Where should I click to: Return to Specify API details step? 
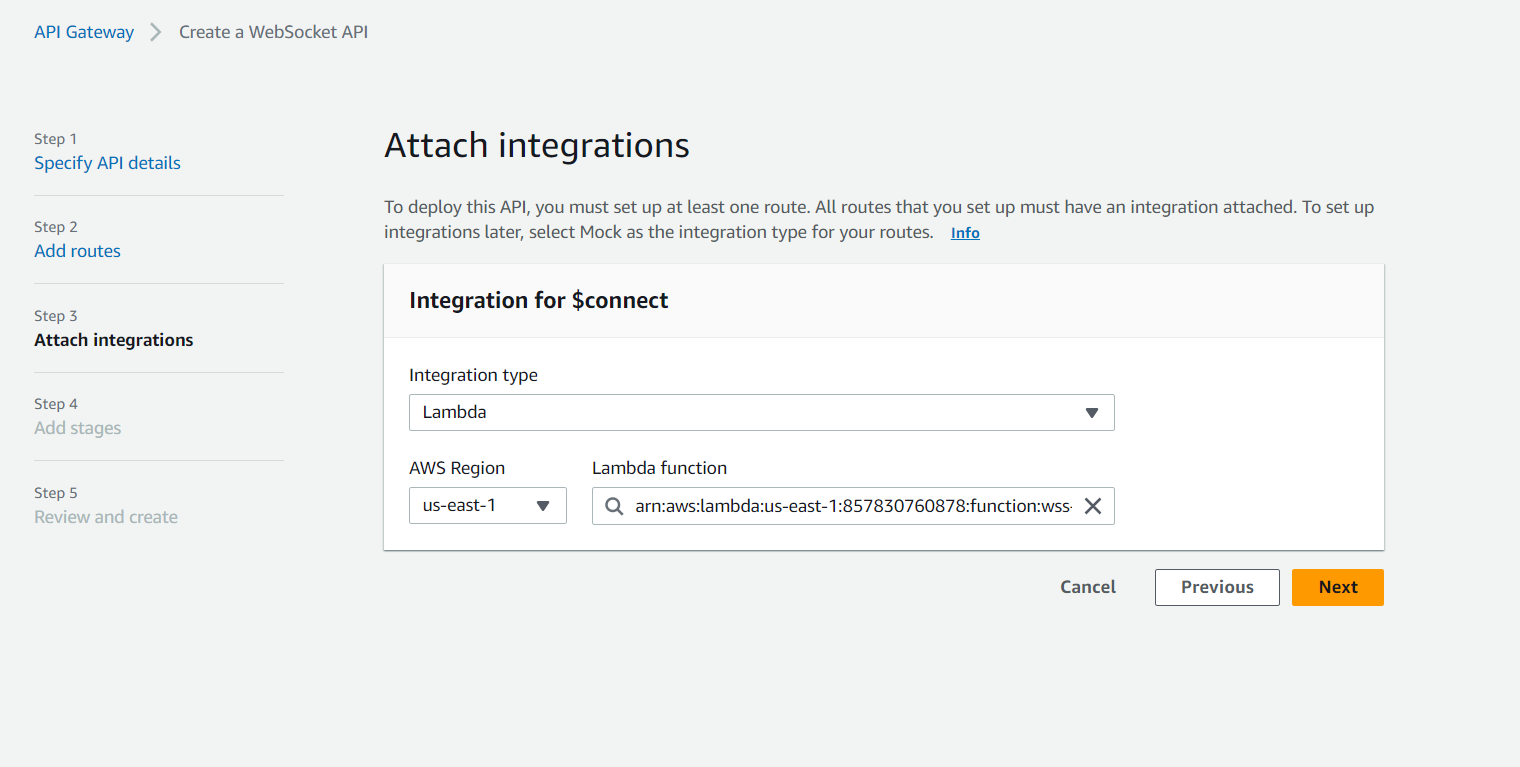click(107, 163)
